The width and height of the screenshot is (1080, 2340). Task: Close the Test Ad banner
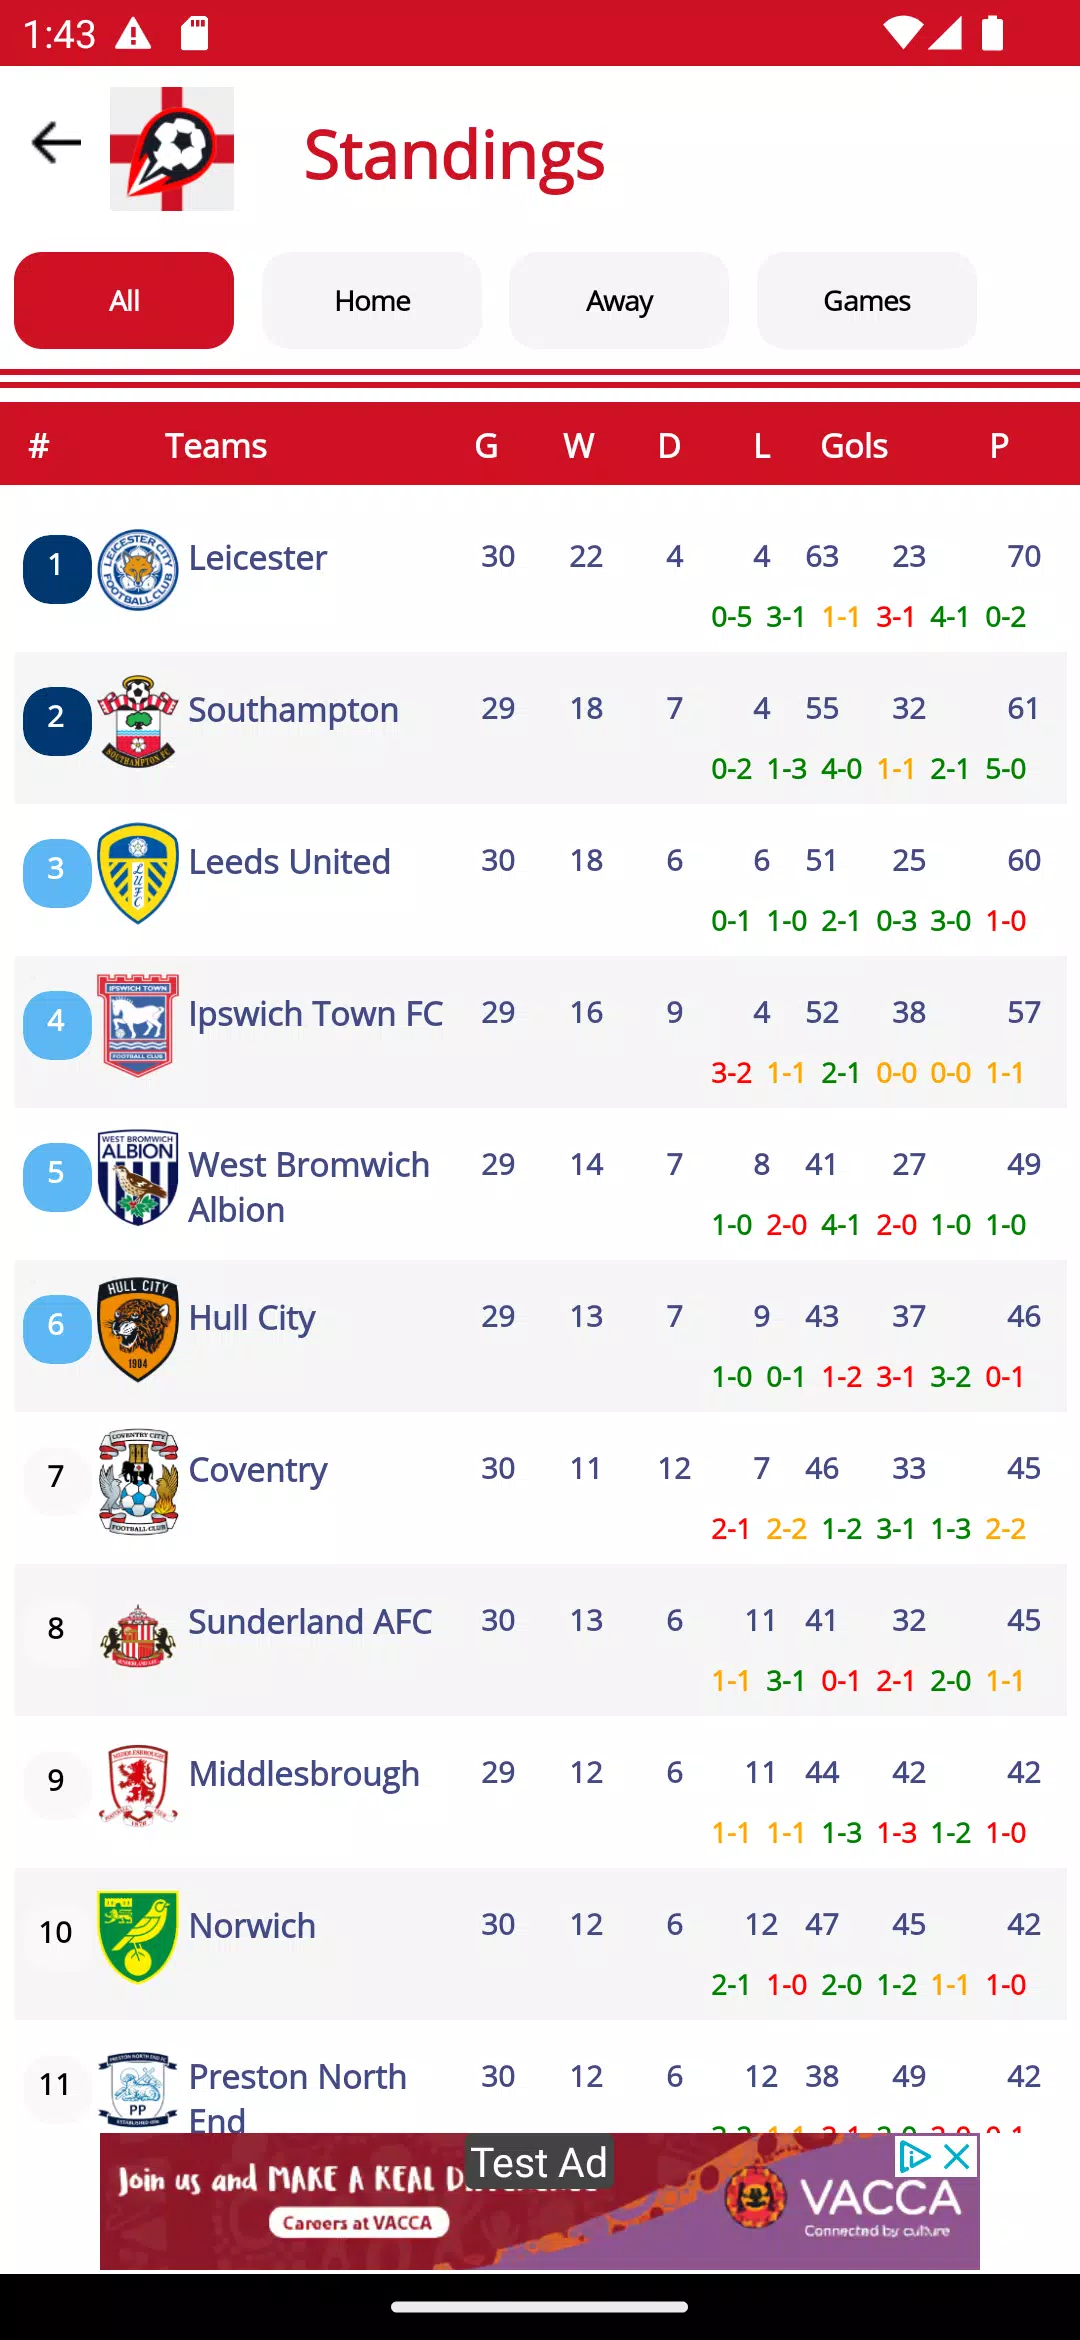[x=958, y=2157]
